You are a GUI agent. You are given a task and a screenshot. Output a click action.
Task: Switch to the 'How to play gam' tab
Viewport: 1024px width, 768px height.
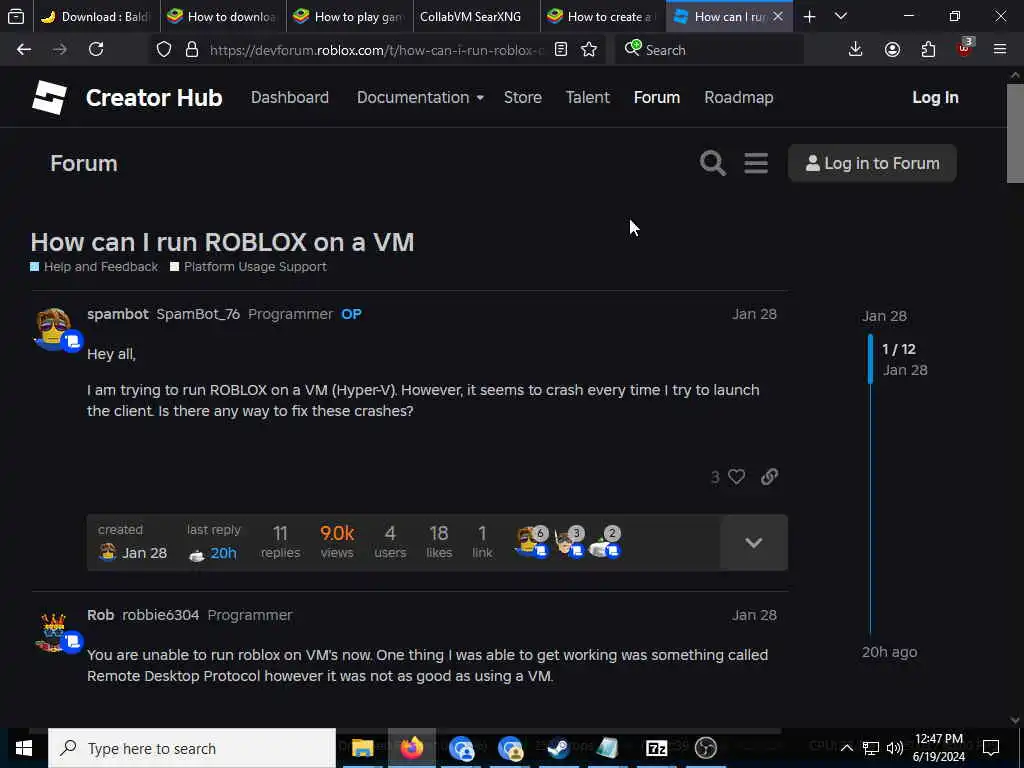349,17
